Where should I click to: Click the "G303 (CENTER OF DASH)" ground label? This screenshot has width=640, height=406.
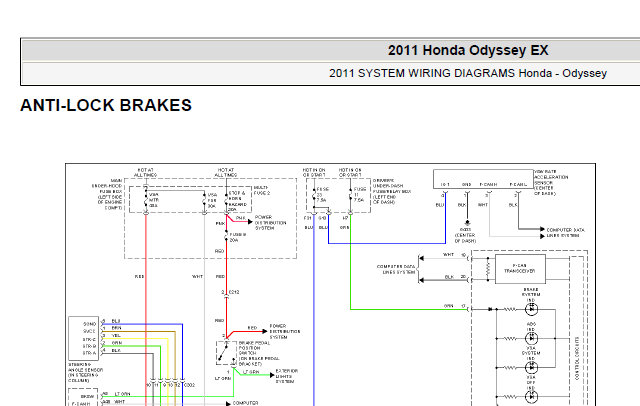tap(465, 235)
